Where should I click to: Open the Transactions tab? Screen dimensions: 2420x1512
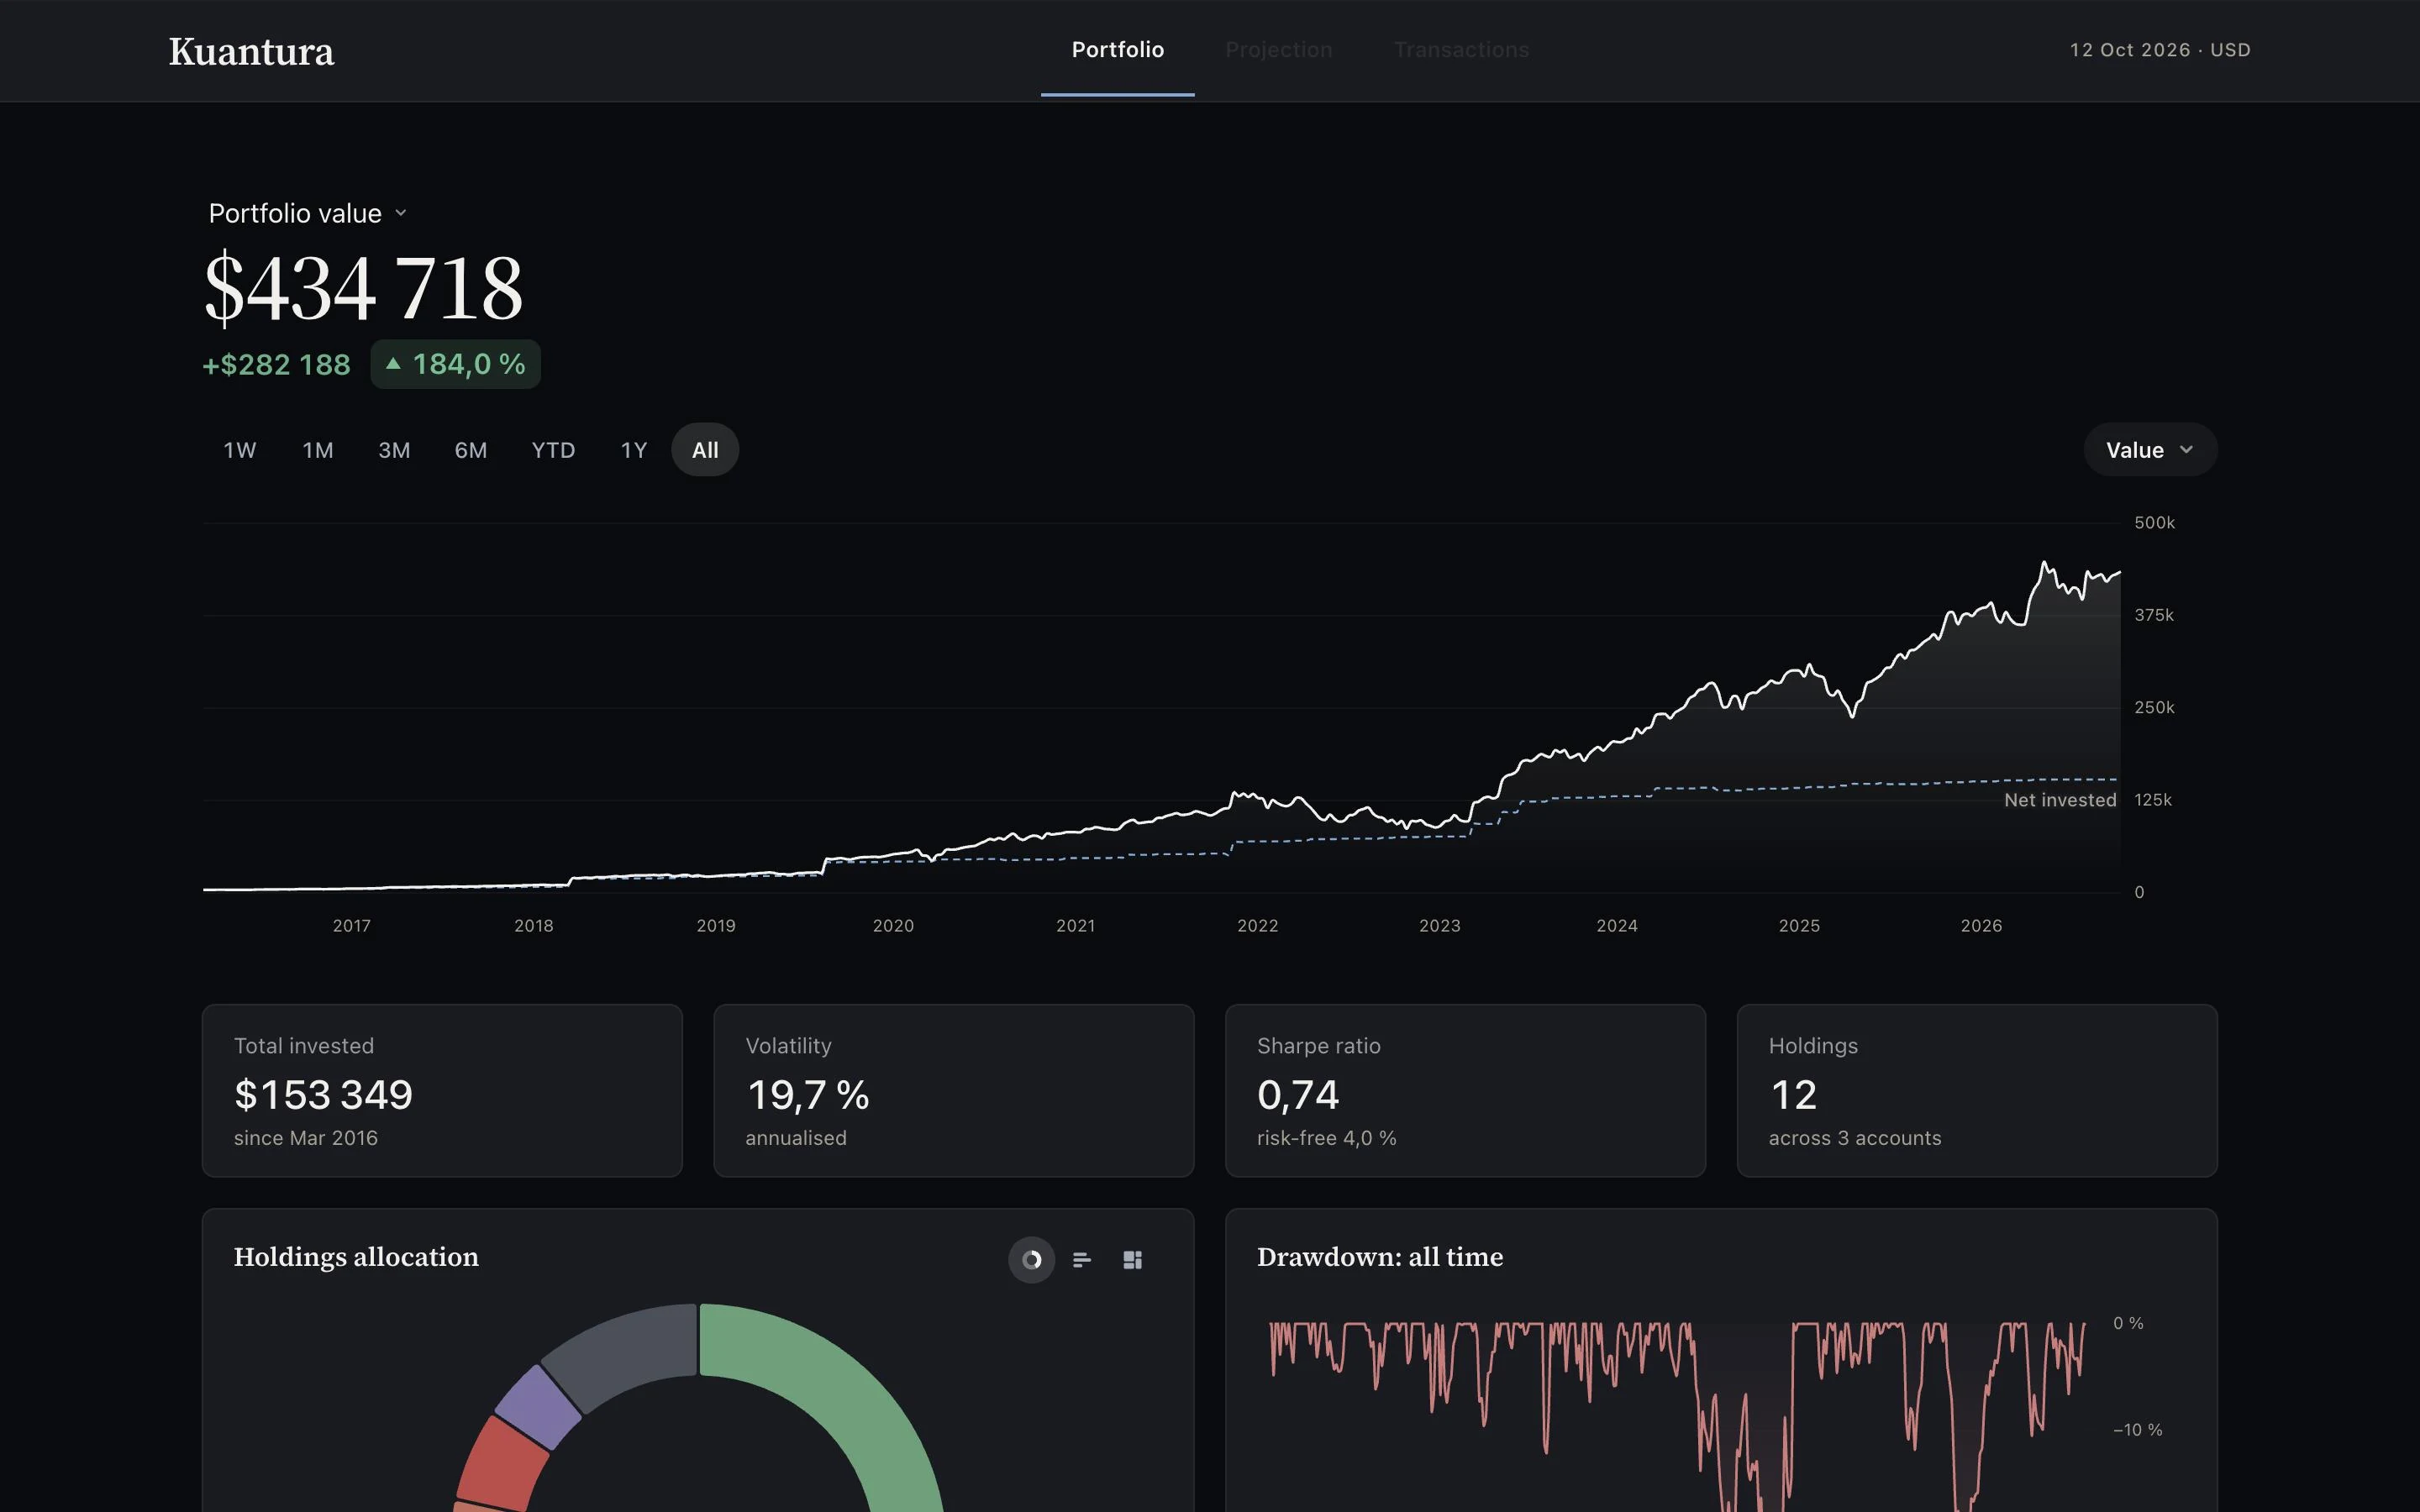point(1461,50)
